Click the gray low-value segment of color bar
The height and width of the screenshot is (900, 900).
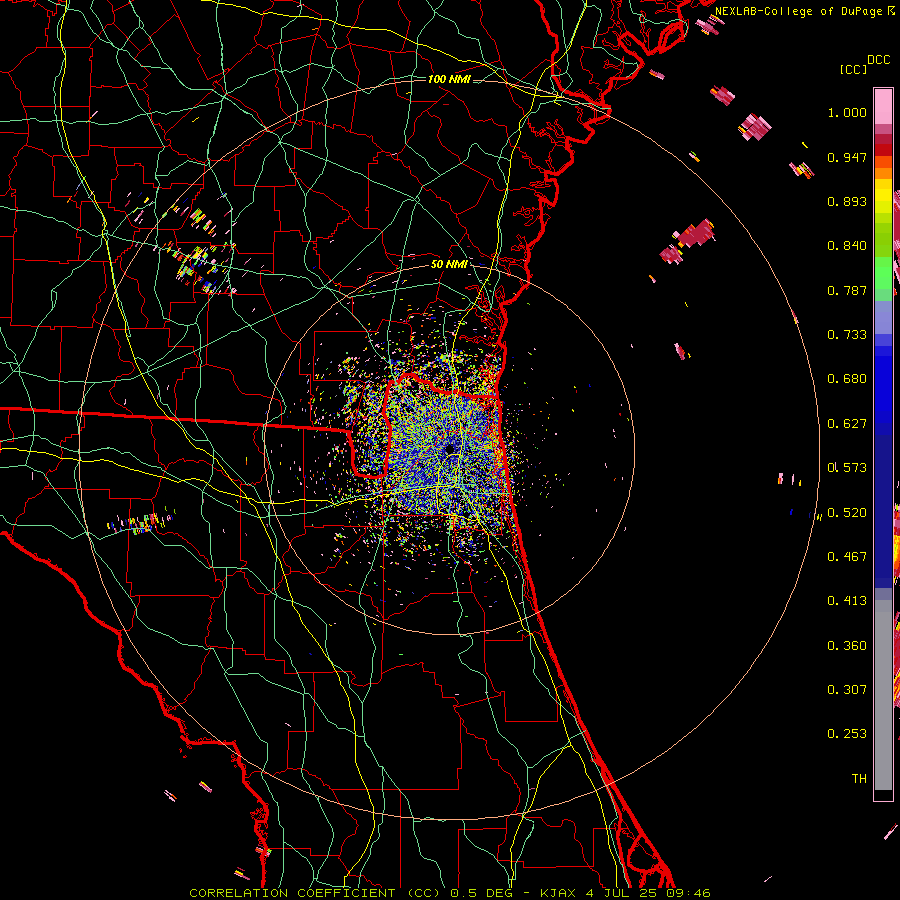point(883,695)
